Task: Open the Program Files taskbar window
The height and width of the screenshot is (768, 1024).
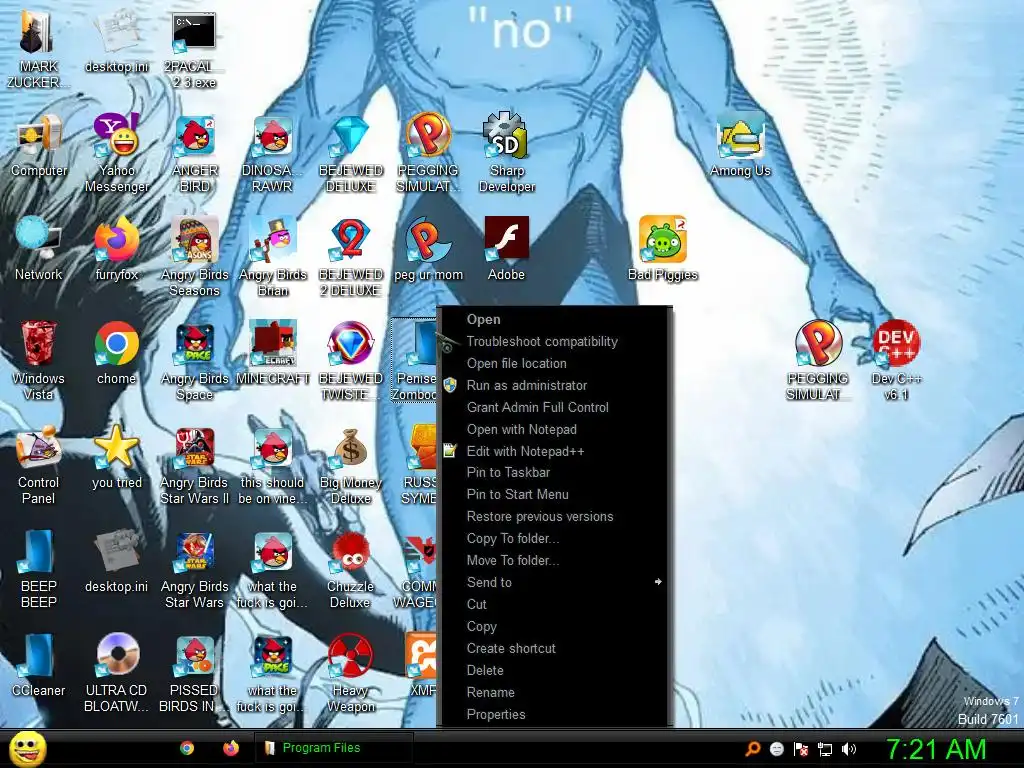Action: click(x=333, y=748)
